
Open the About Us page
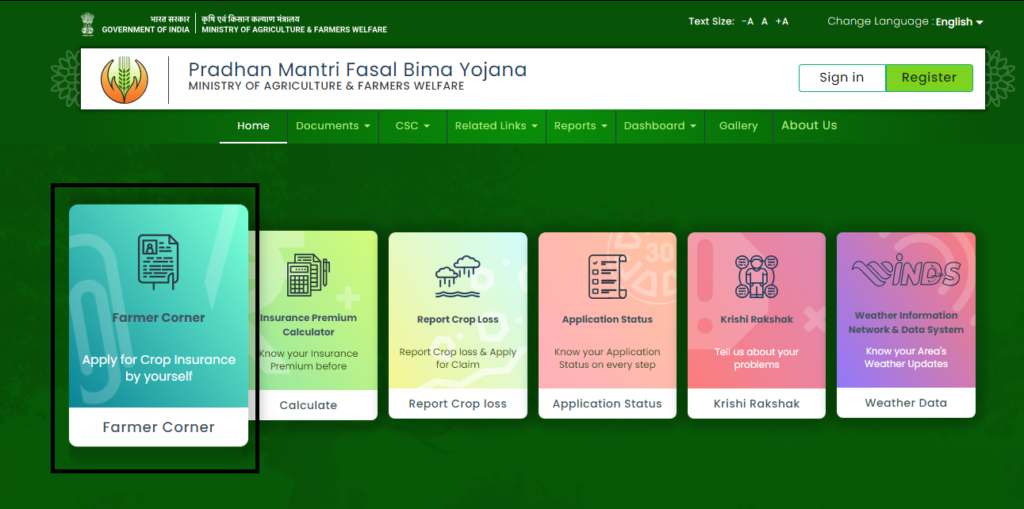click(x=809, y=125)
